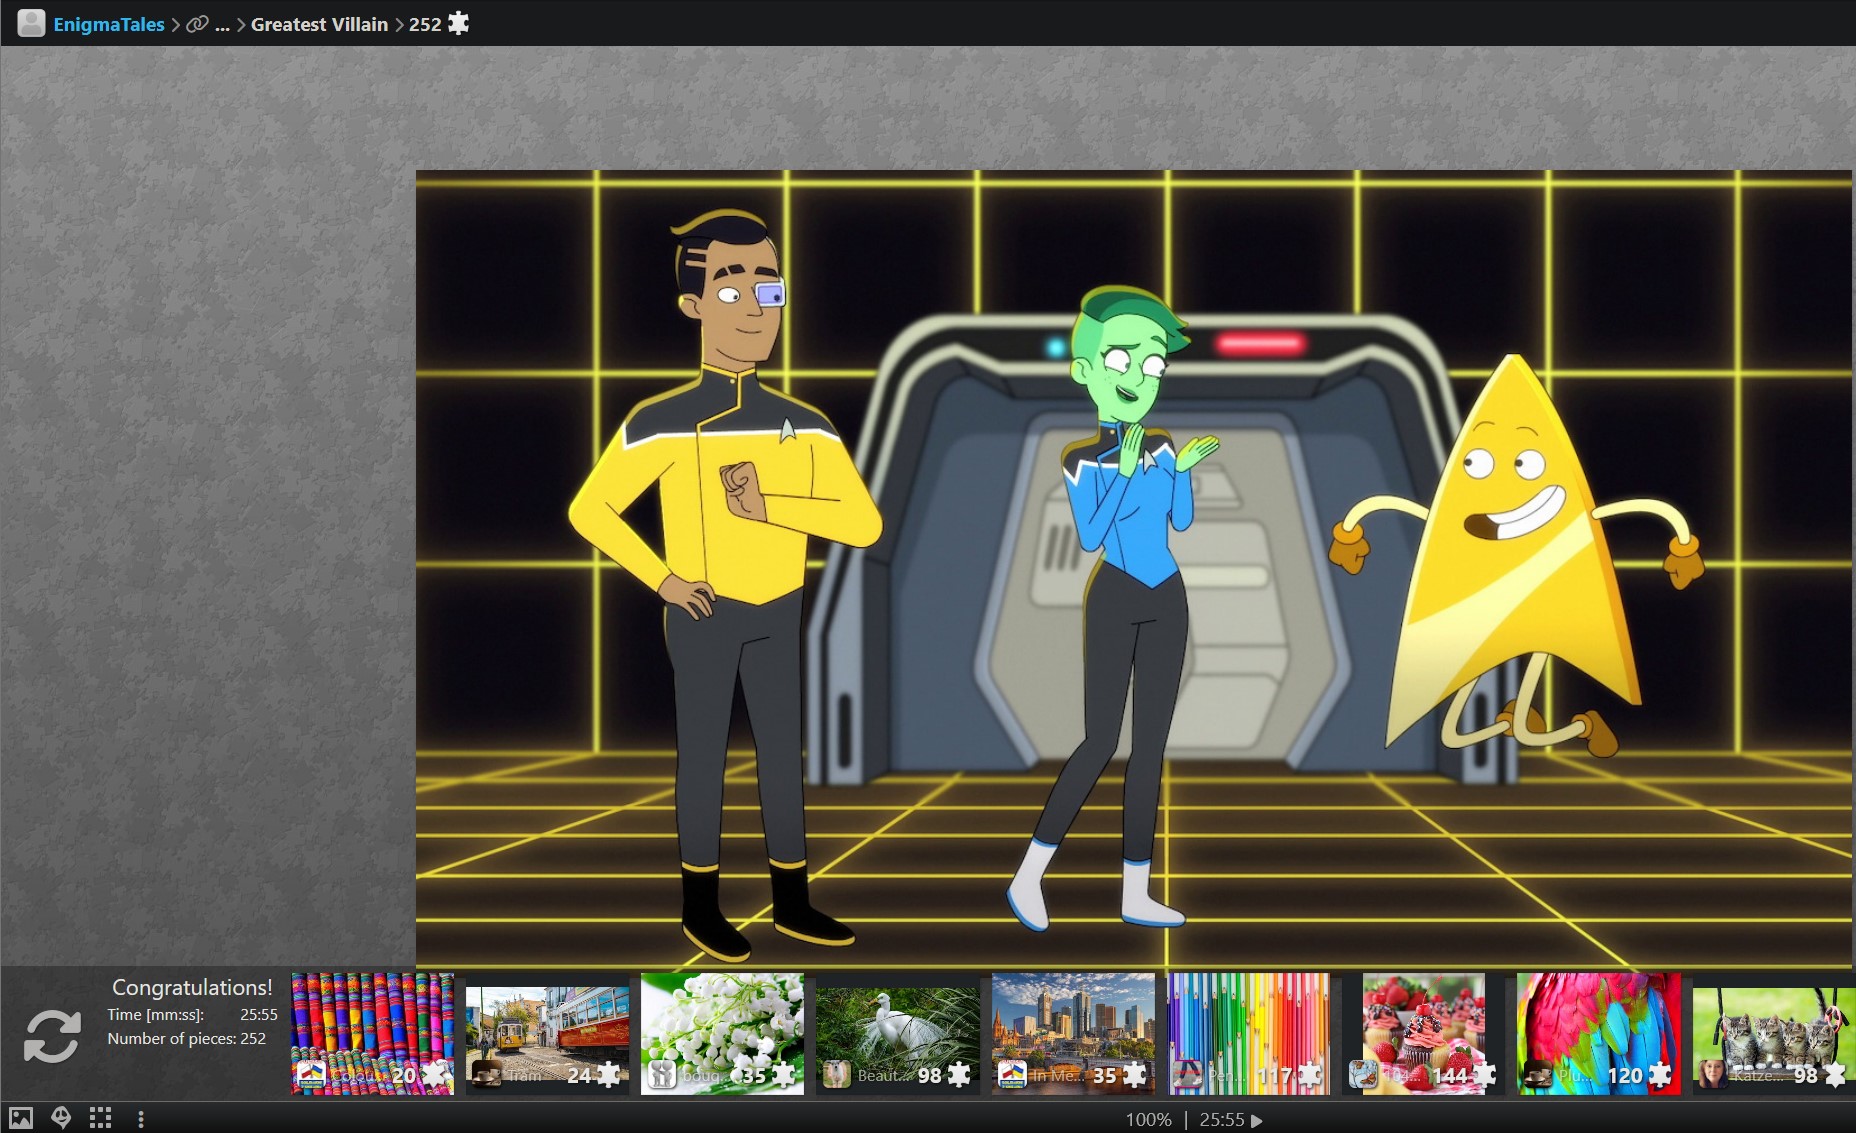The image size is (1856, 1133).
Task: Open the Tram 24-piece puzzle thumbnail
Action: pyautogui.click(x=548, y=1033)
